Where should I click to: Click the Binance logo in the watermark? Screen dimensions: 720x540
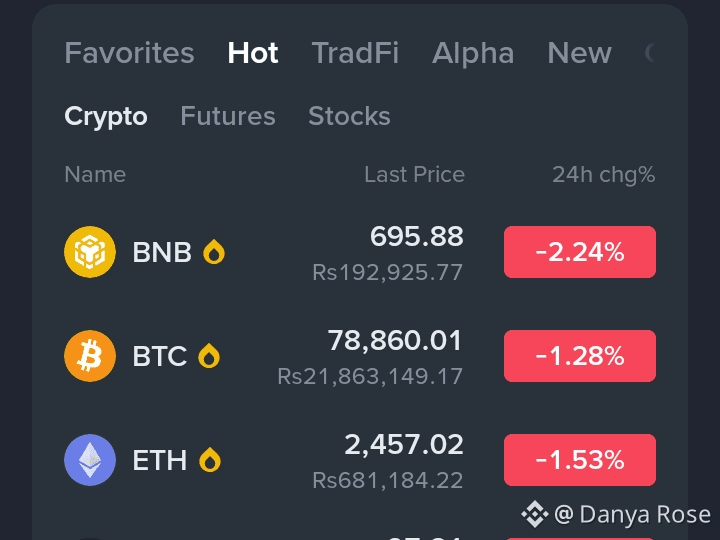pyautogui.click(x=535, y=514)
